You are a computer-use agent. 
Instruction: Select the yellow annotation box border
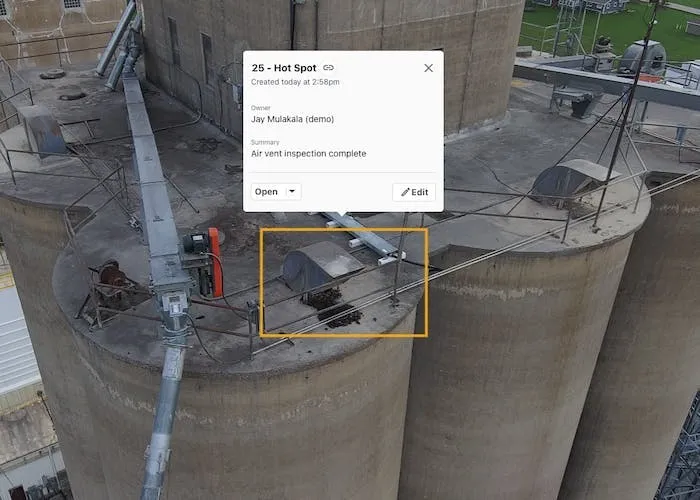(344, 230)
